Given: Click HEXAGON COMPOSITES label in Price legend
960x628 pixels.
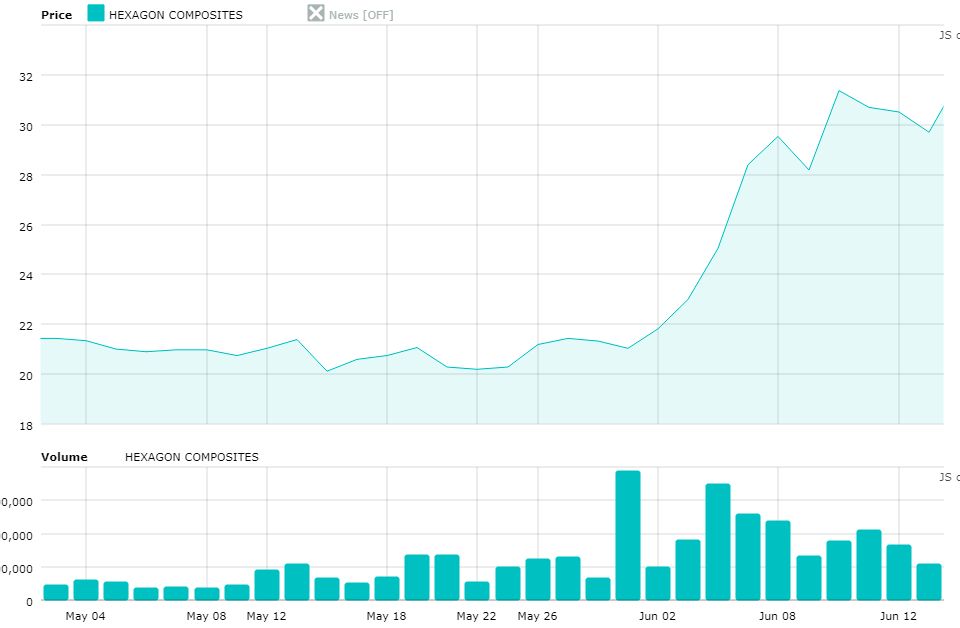Looking at the screenshot, I should click(x=175, y=15).
